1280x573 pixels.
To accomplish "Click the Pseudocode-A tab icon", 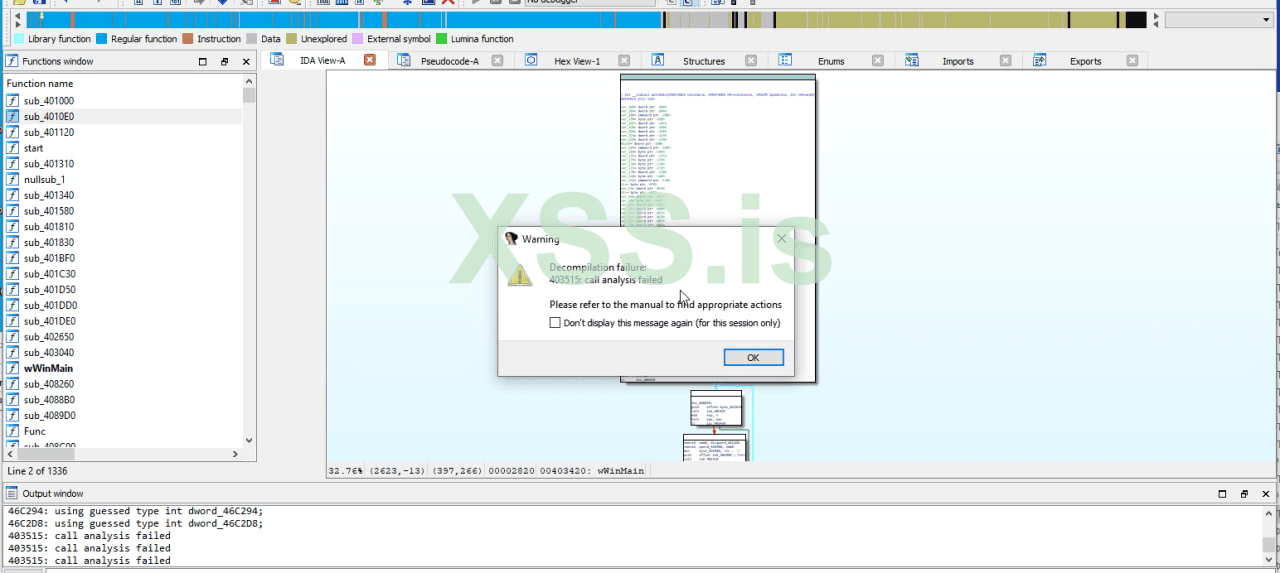I will click(404, 60).
